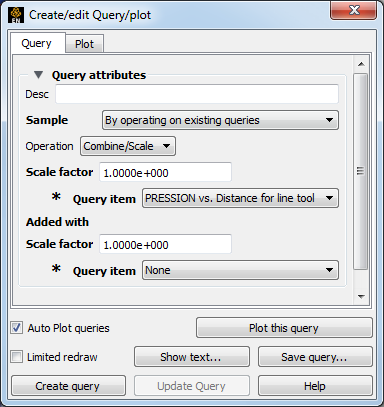Click the first Scale factor input field
Image resolution: width=384 pixels, height=407 pixels.
click(x=165, y=172)
